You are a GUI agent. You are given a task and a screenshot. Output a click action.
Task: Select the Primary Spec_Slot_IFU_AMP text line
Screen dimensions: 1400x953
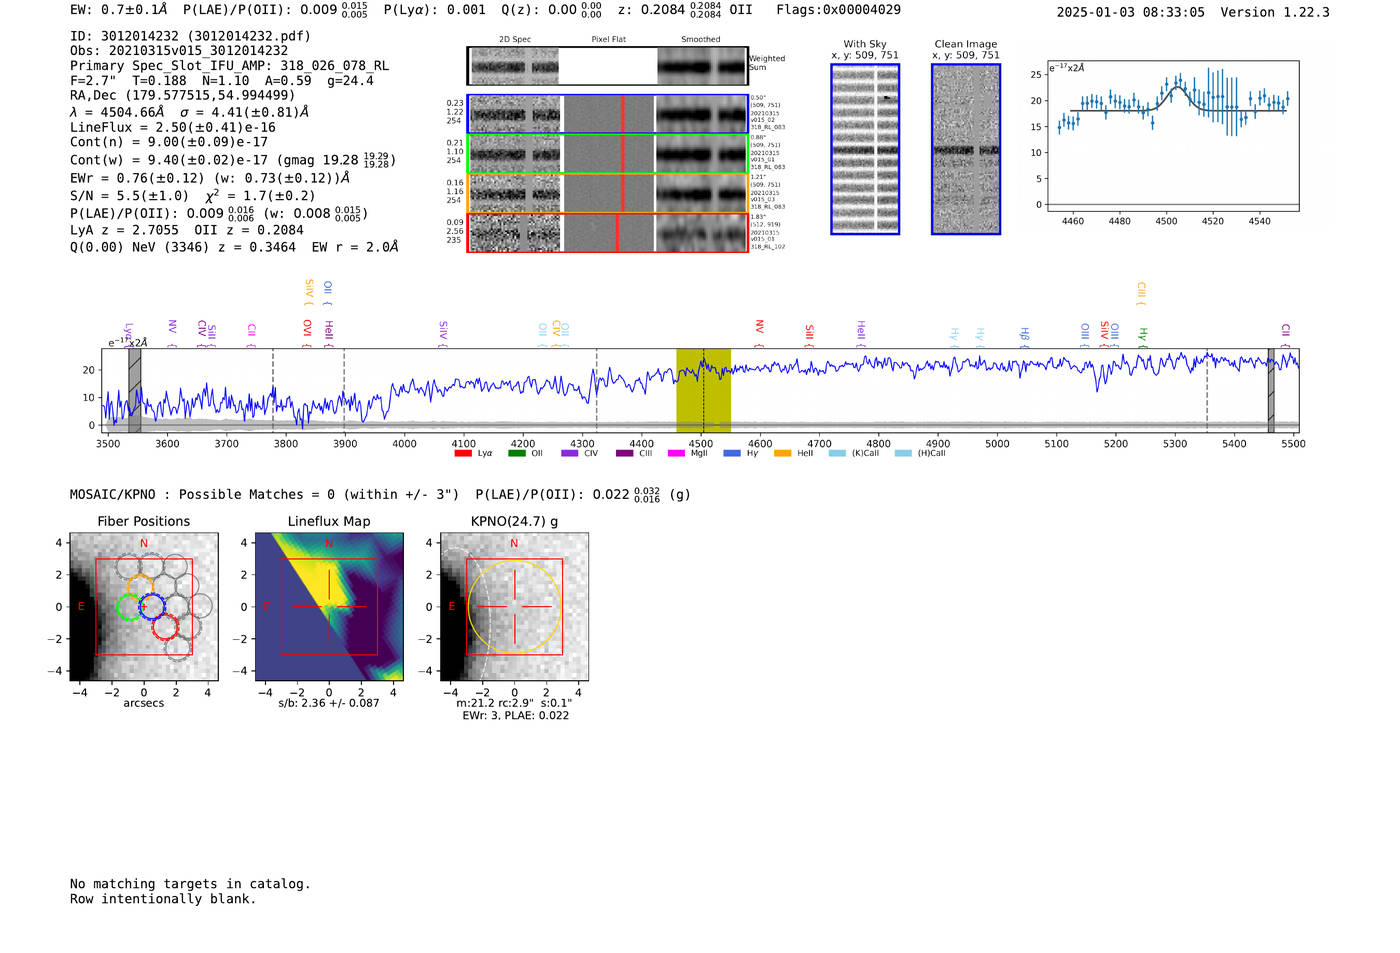coord(229,66)
